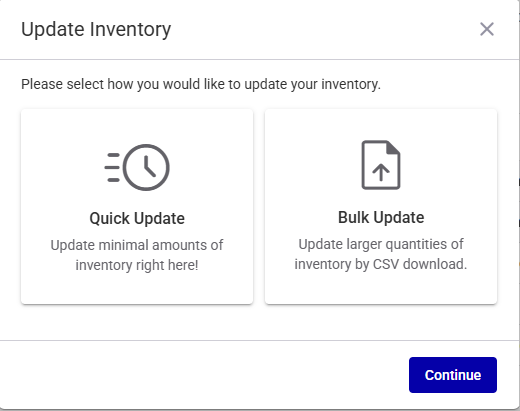Click the word 'Continue' on blue button

(453, 375)
